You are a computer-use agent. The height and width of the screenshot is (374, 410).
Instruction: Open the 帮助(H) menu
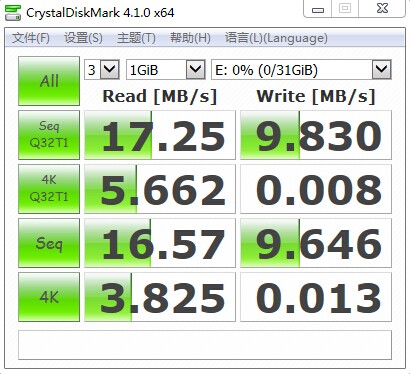[190, 38]
